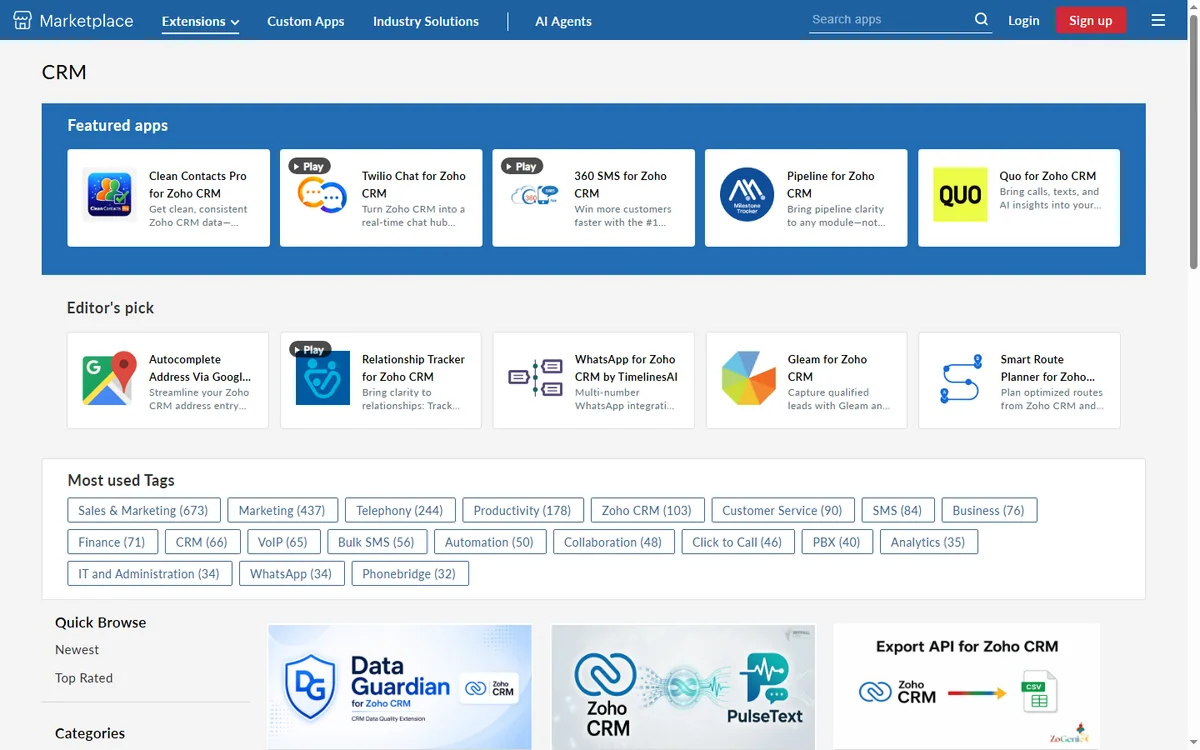Play the 360 SMS video badge

[521, 166]
